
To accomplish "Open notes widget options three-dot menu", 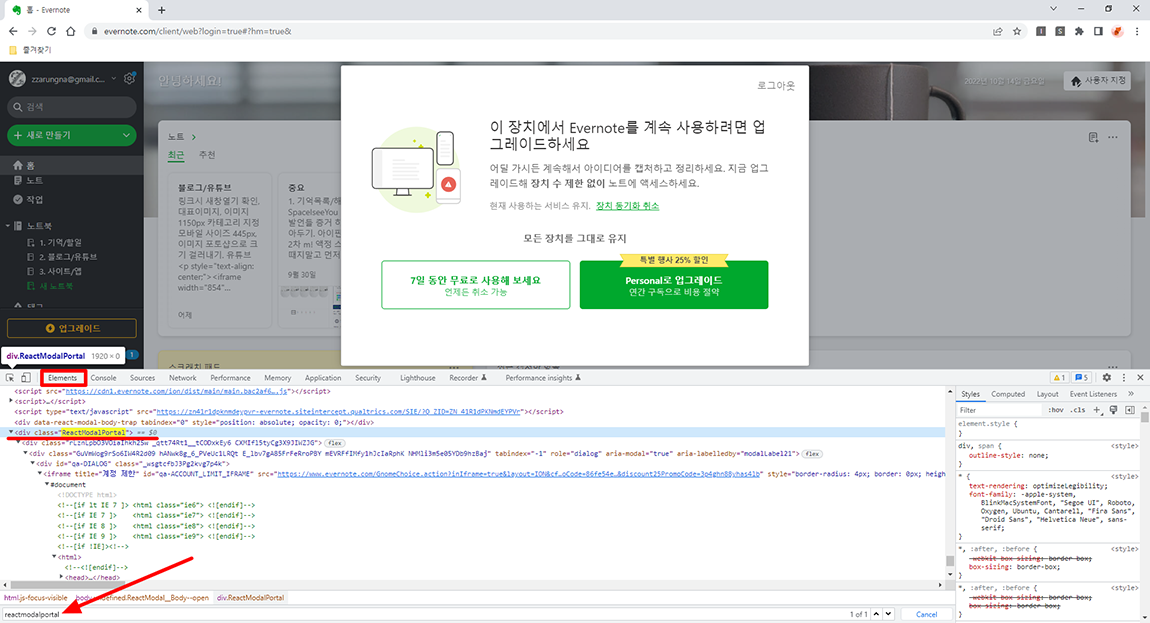I will pyautogui.click(x=1113, y=137).
